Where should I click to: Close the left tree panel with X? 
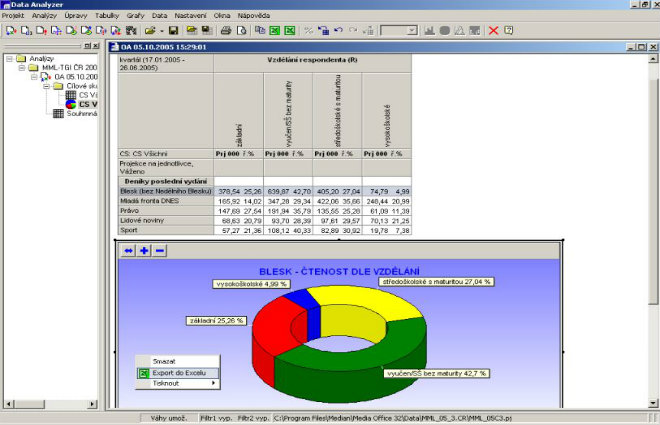tap(96, 46)
